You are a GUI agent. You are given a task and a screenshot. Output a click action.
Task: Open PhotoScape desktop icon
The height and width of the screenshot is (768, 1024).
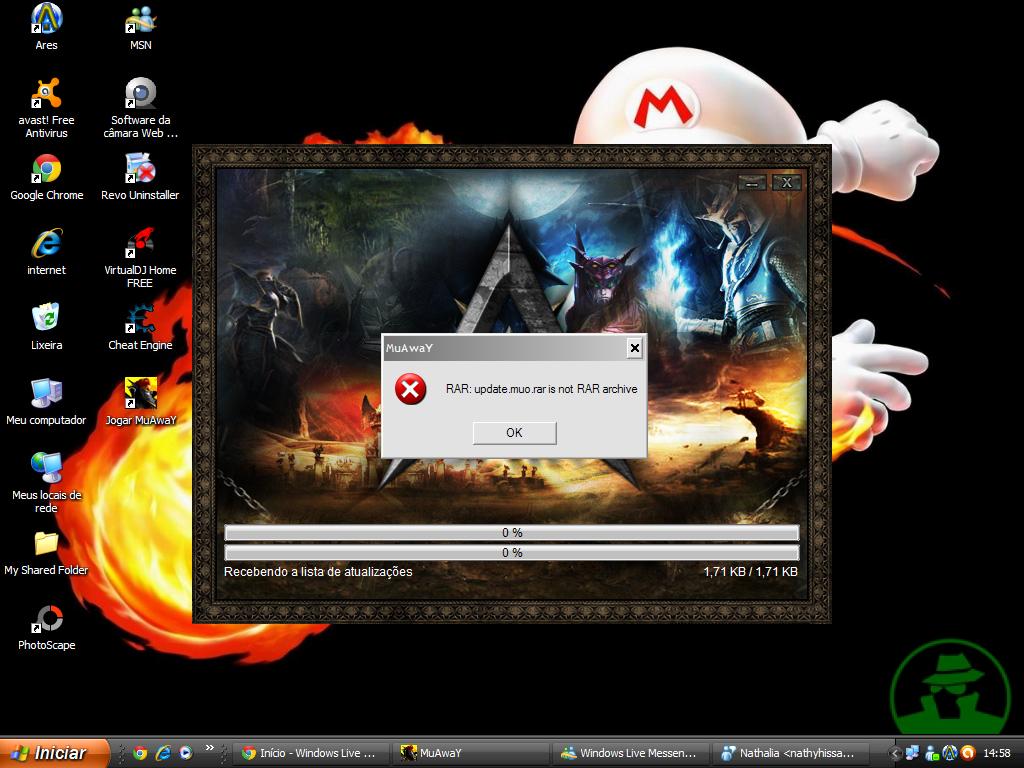pyautogui.click(x=47, y=619)
